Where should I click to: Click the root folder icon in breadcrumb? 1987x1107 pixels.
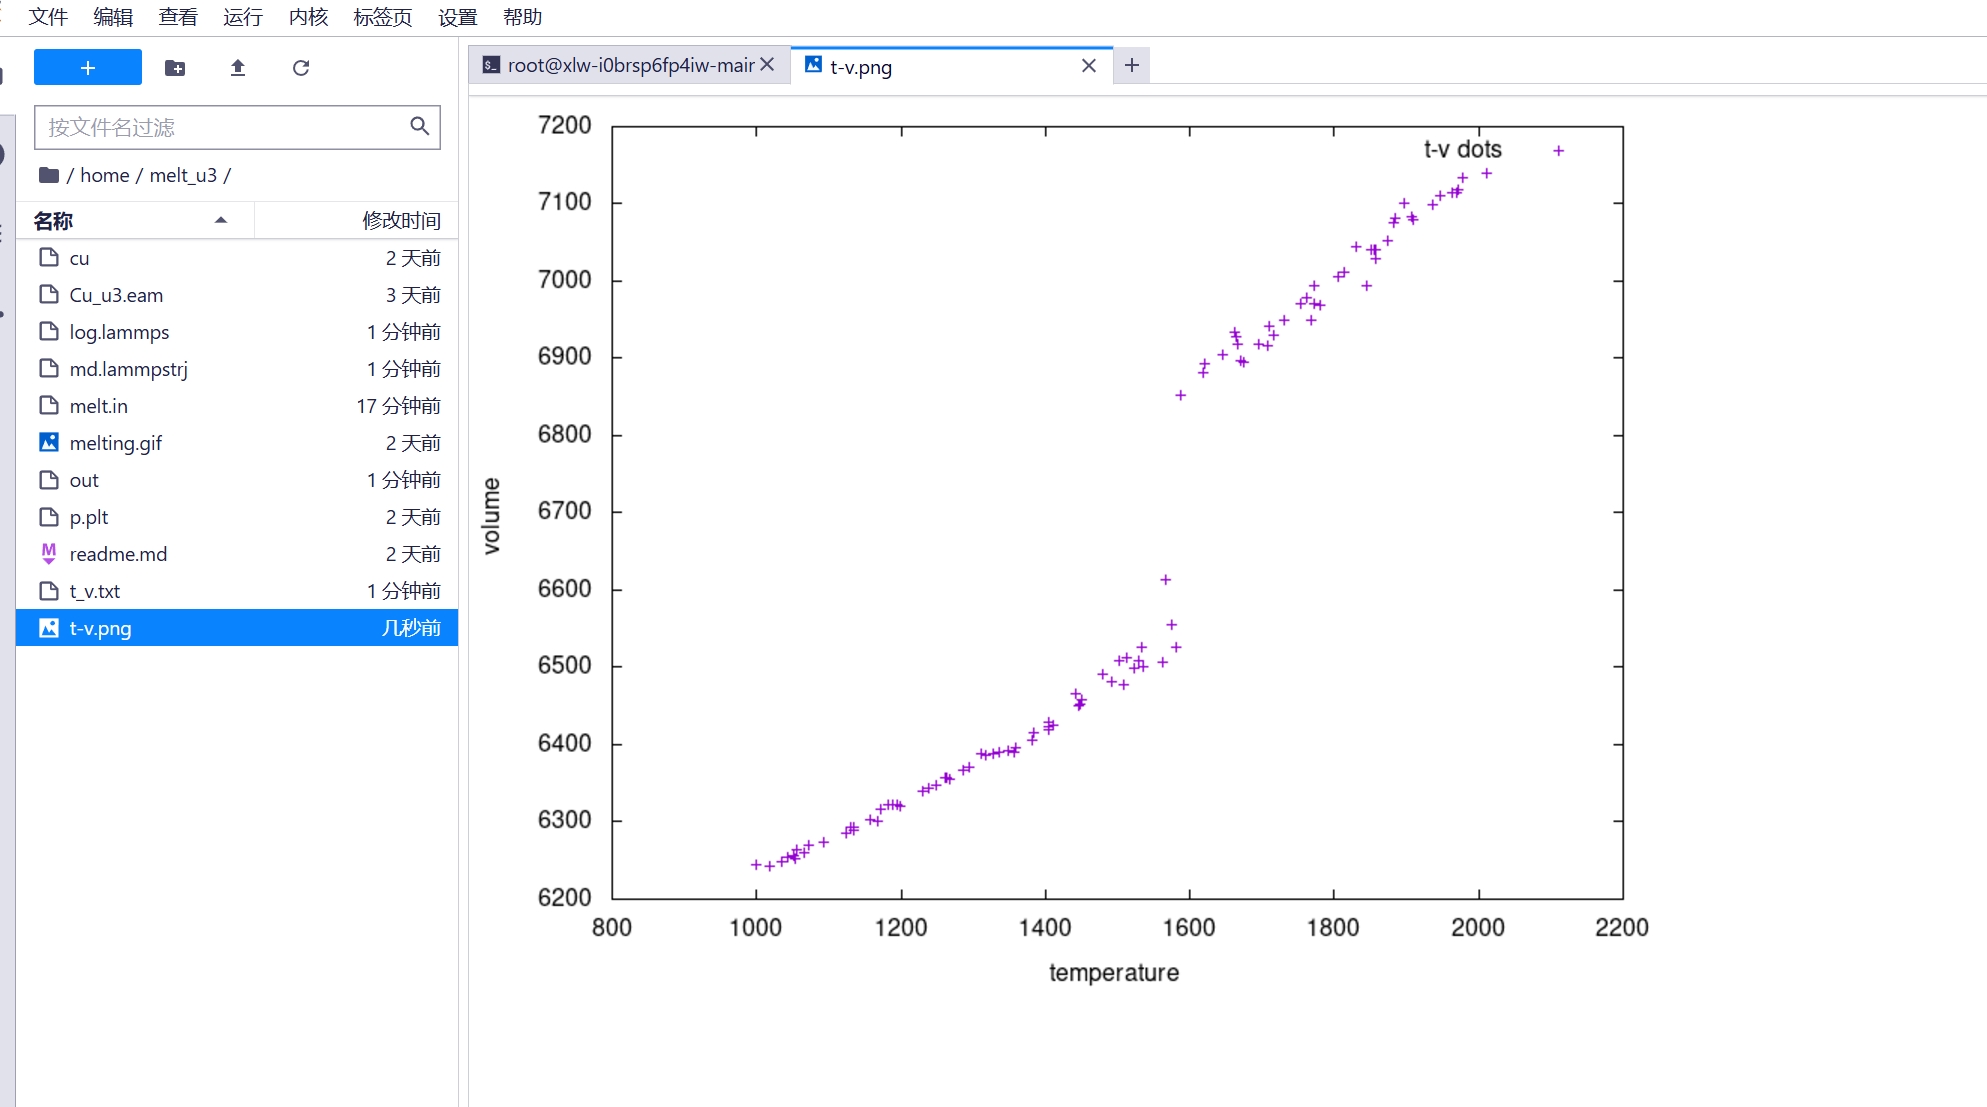click(49, 175)
